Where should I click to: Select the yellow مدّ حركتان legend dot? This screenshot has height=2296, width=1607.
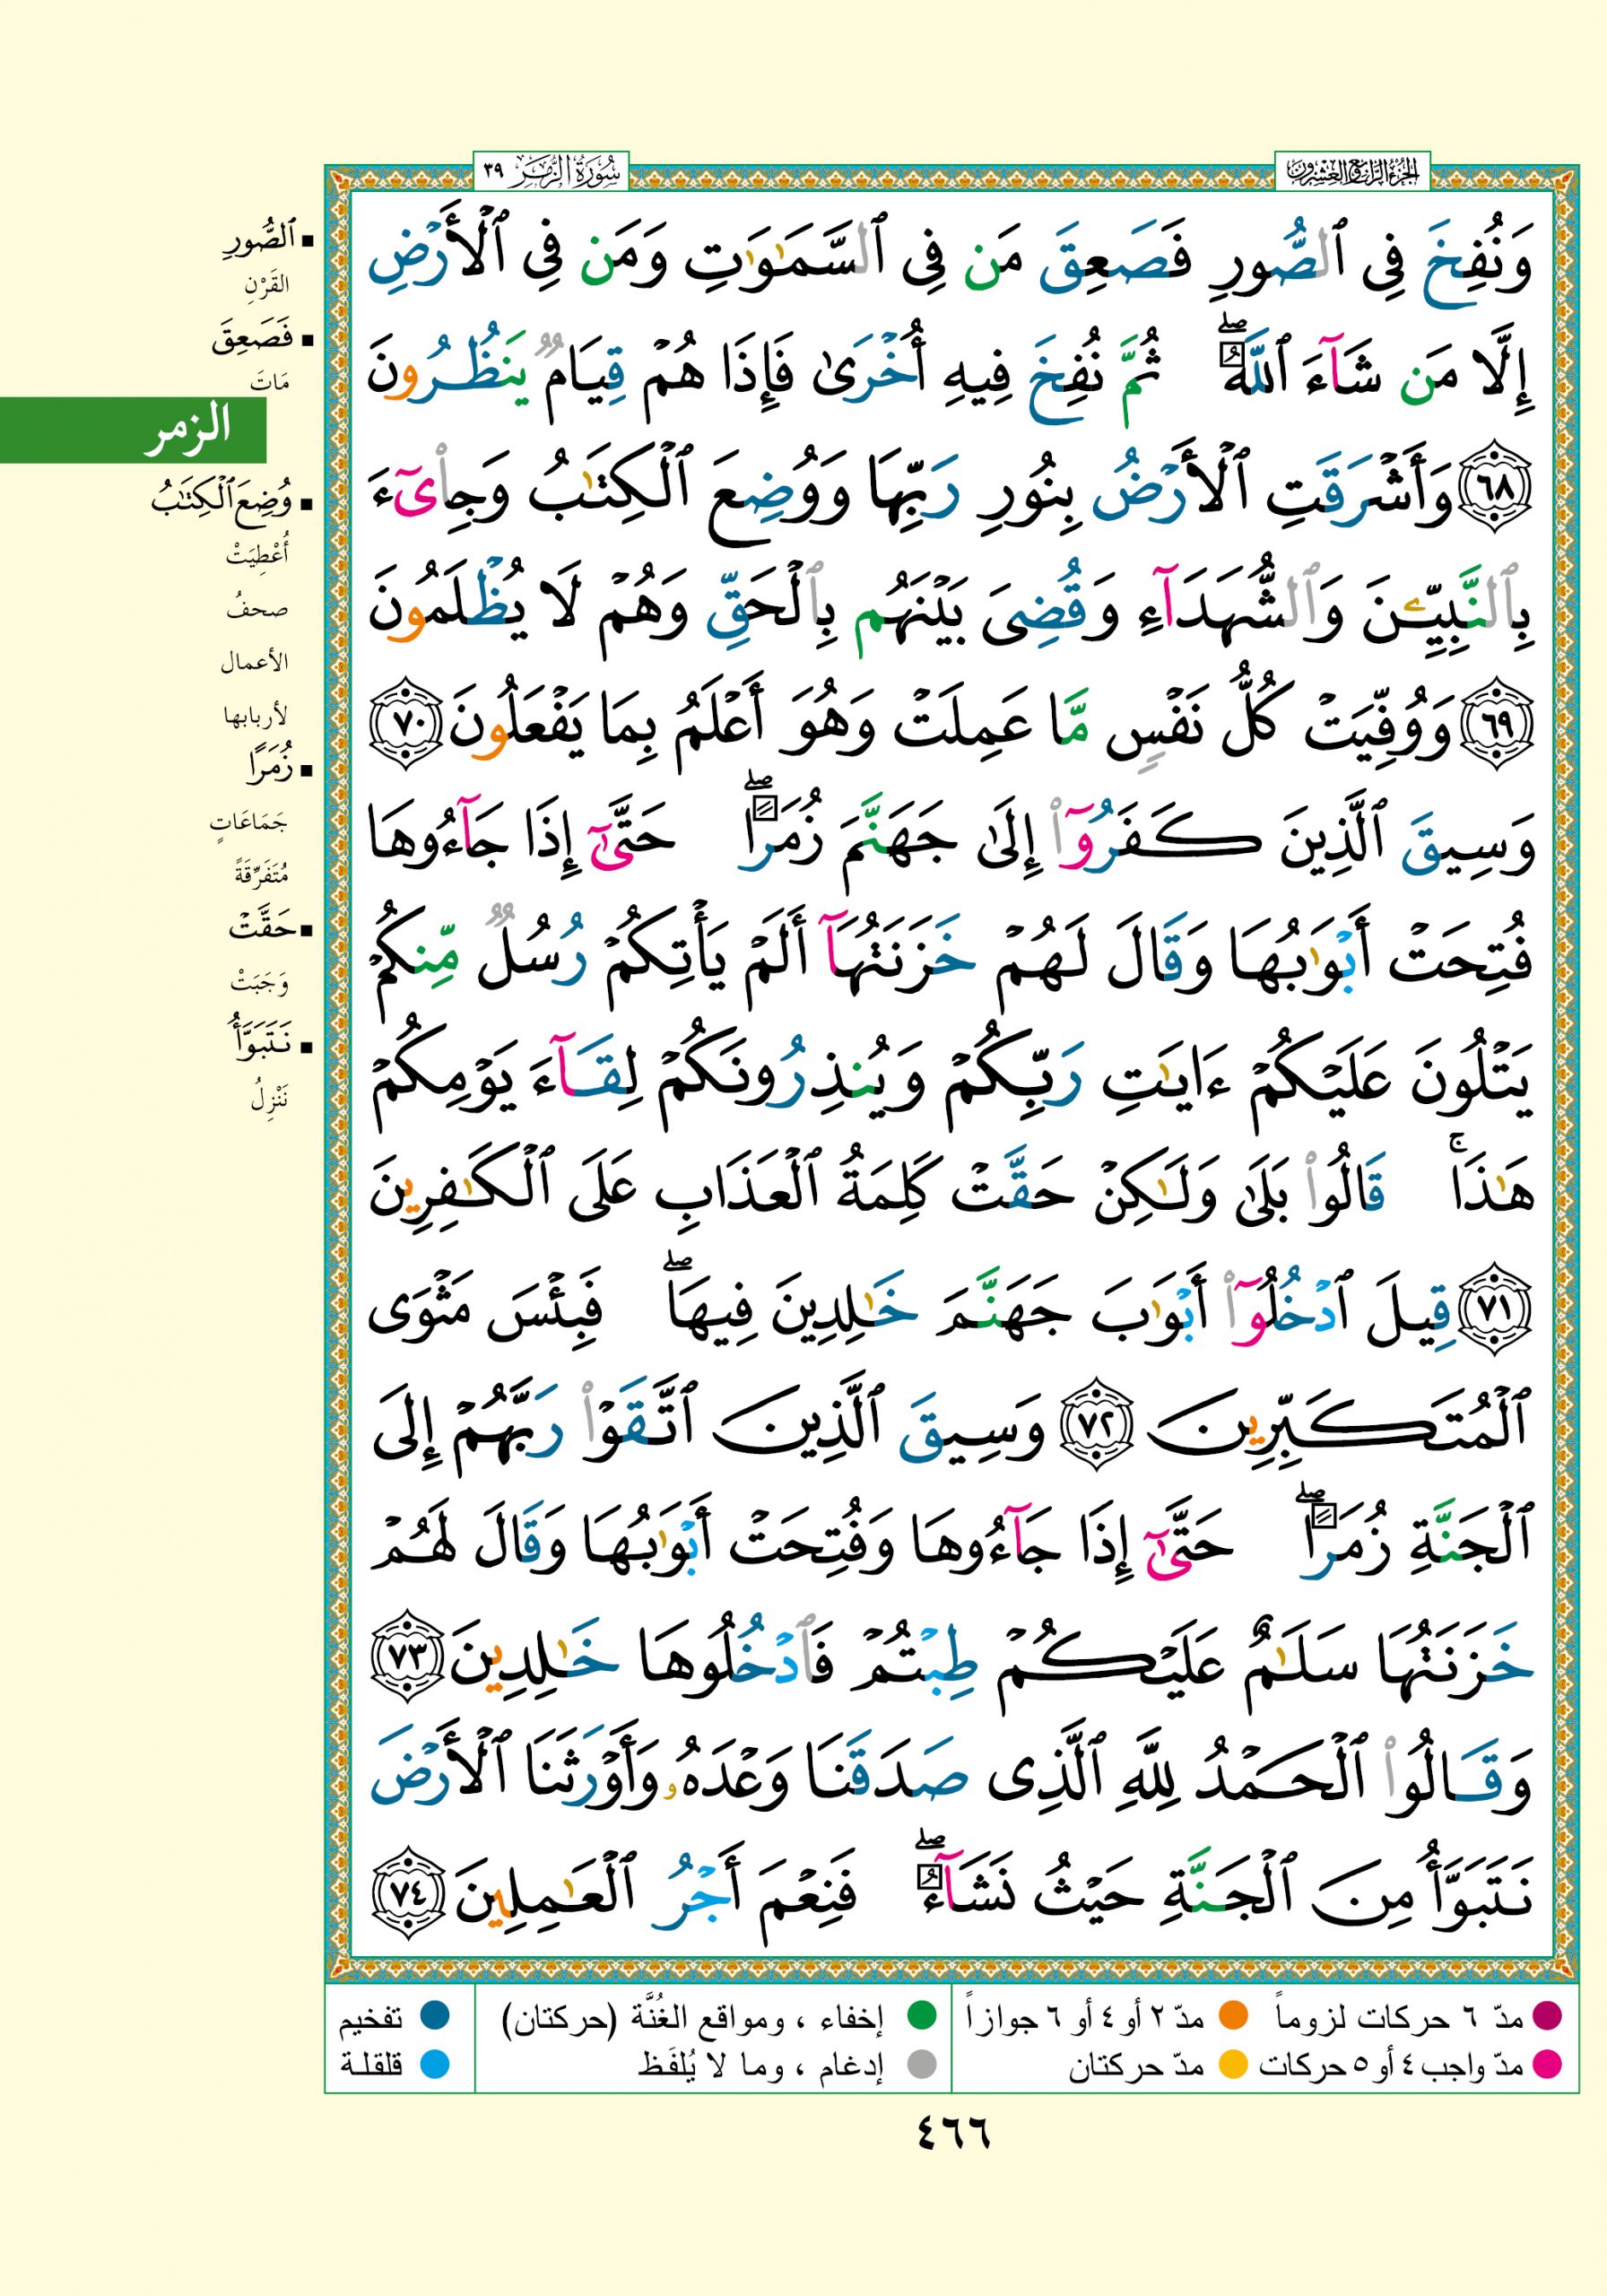[1234, 2063]
